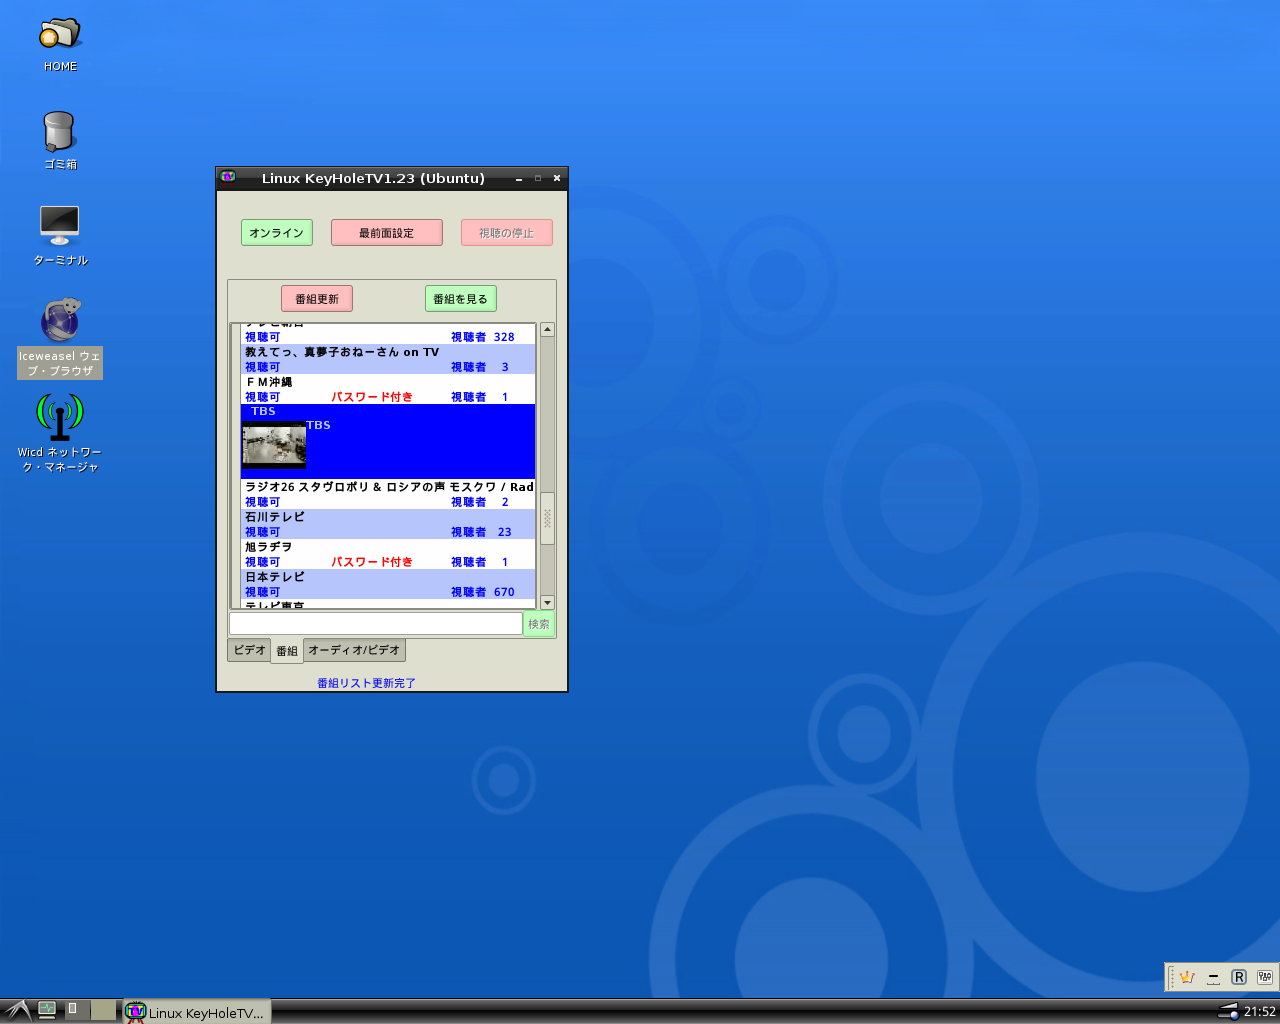The image size is (1280, 1024).
Task: Click the KeyHoleTV title bar TV icon
Action: 228,178
